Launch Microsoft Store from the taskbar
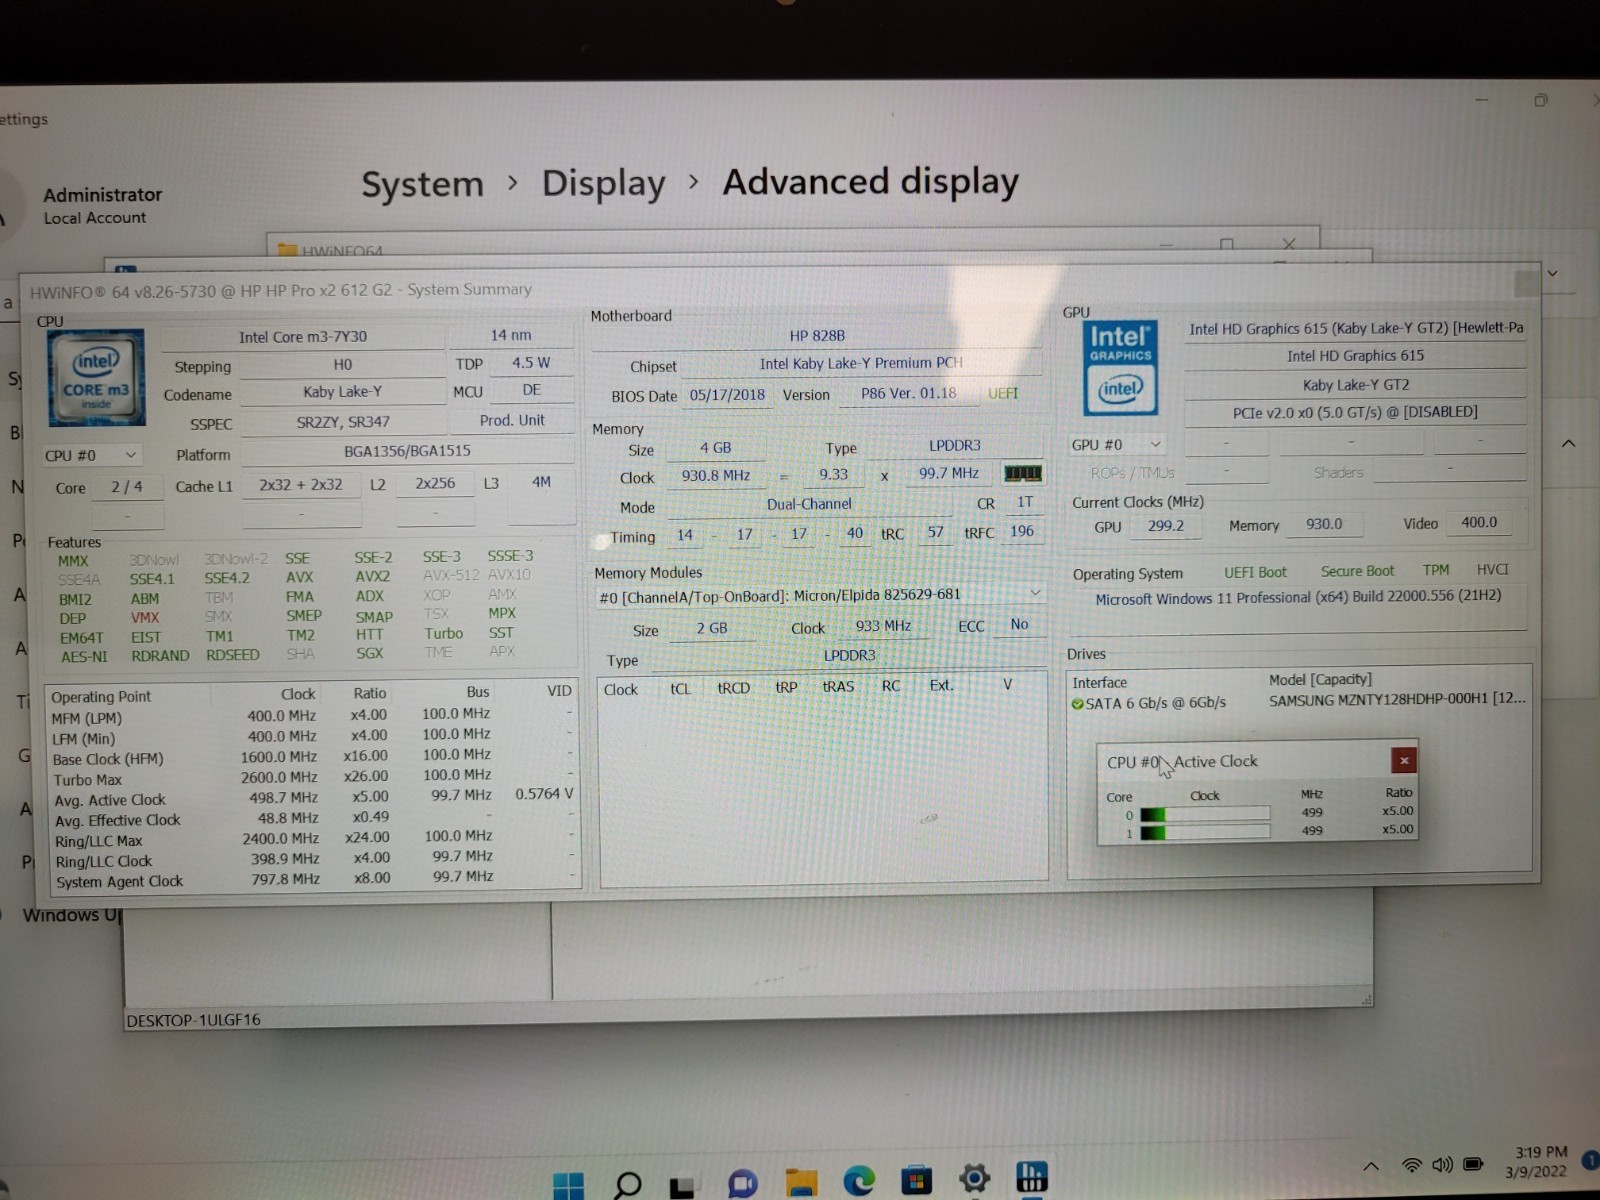The width and height of the screenshot is (1600, 1200). [916, 1180]
